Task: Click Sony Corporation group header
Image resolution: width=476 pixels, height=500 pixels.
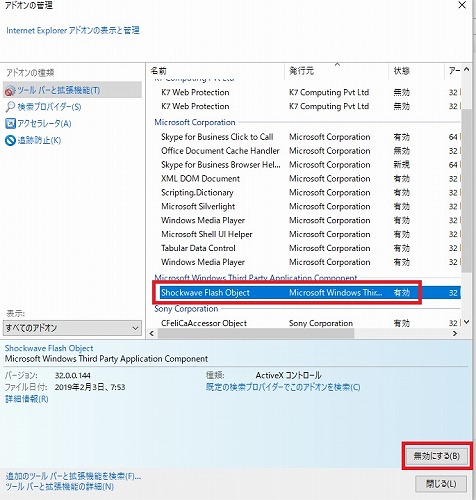Action: tap(186, 309)
